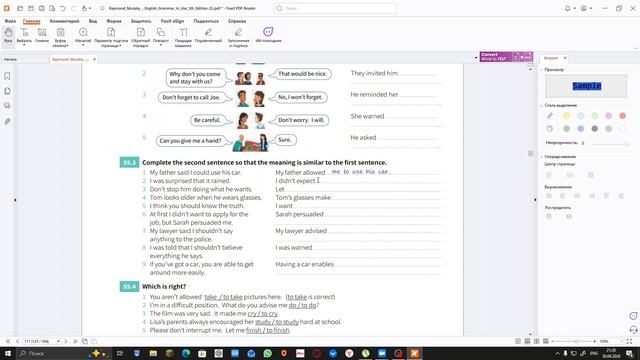The width and height of the screenshot is (640, 360).
Task: Choose the pink highlight color swatch
Action: (x=609, y=116)
